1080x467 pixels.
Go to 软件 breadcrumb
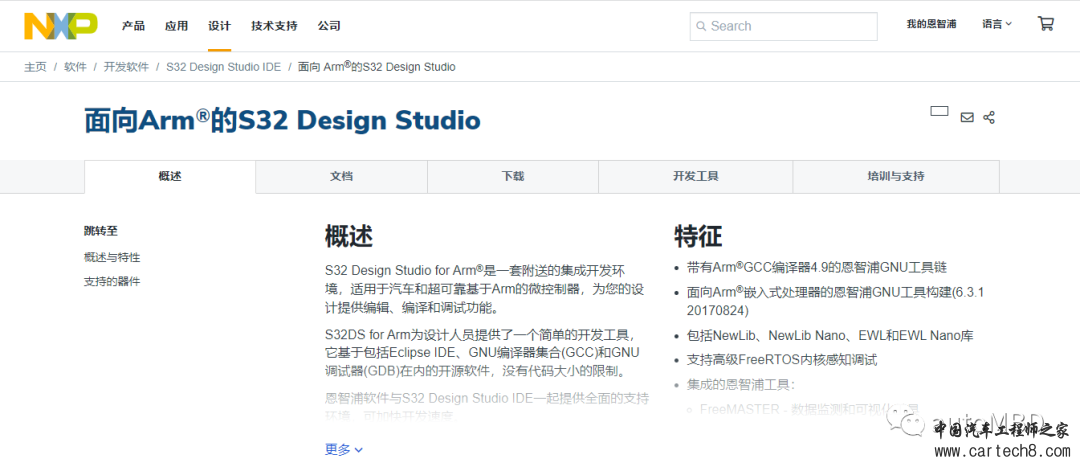(x=75, y=67)
